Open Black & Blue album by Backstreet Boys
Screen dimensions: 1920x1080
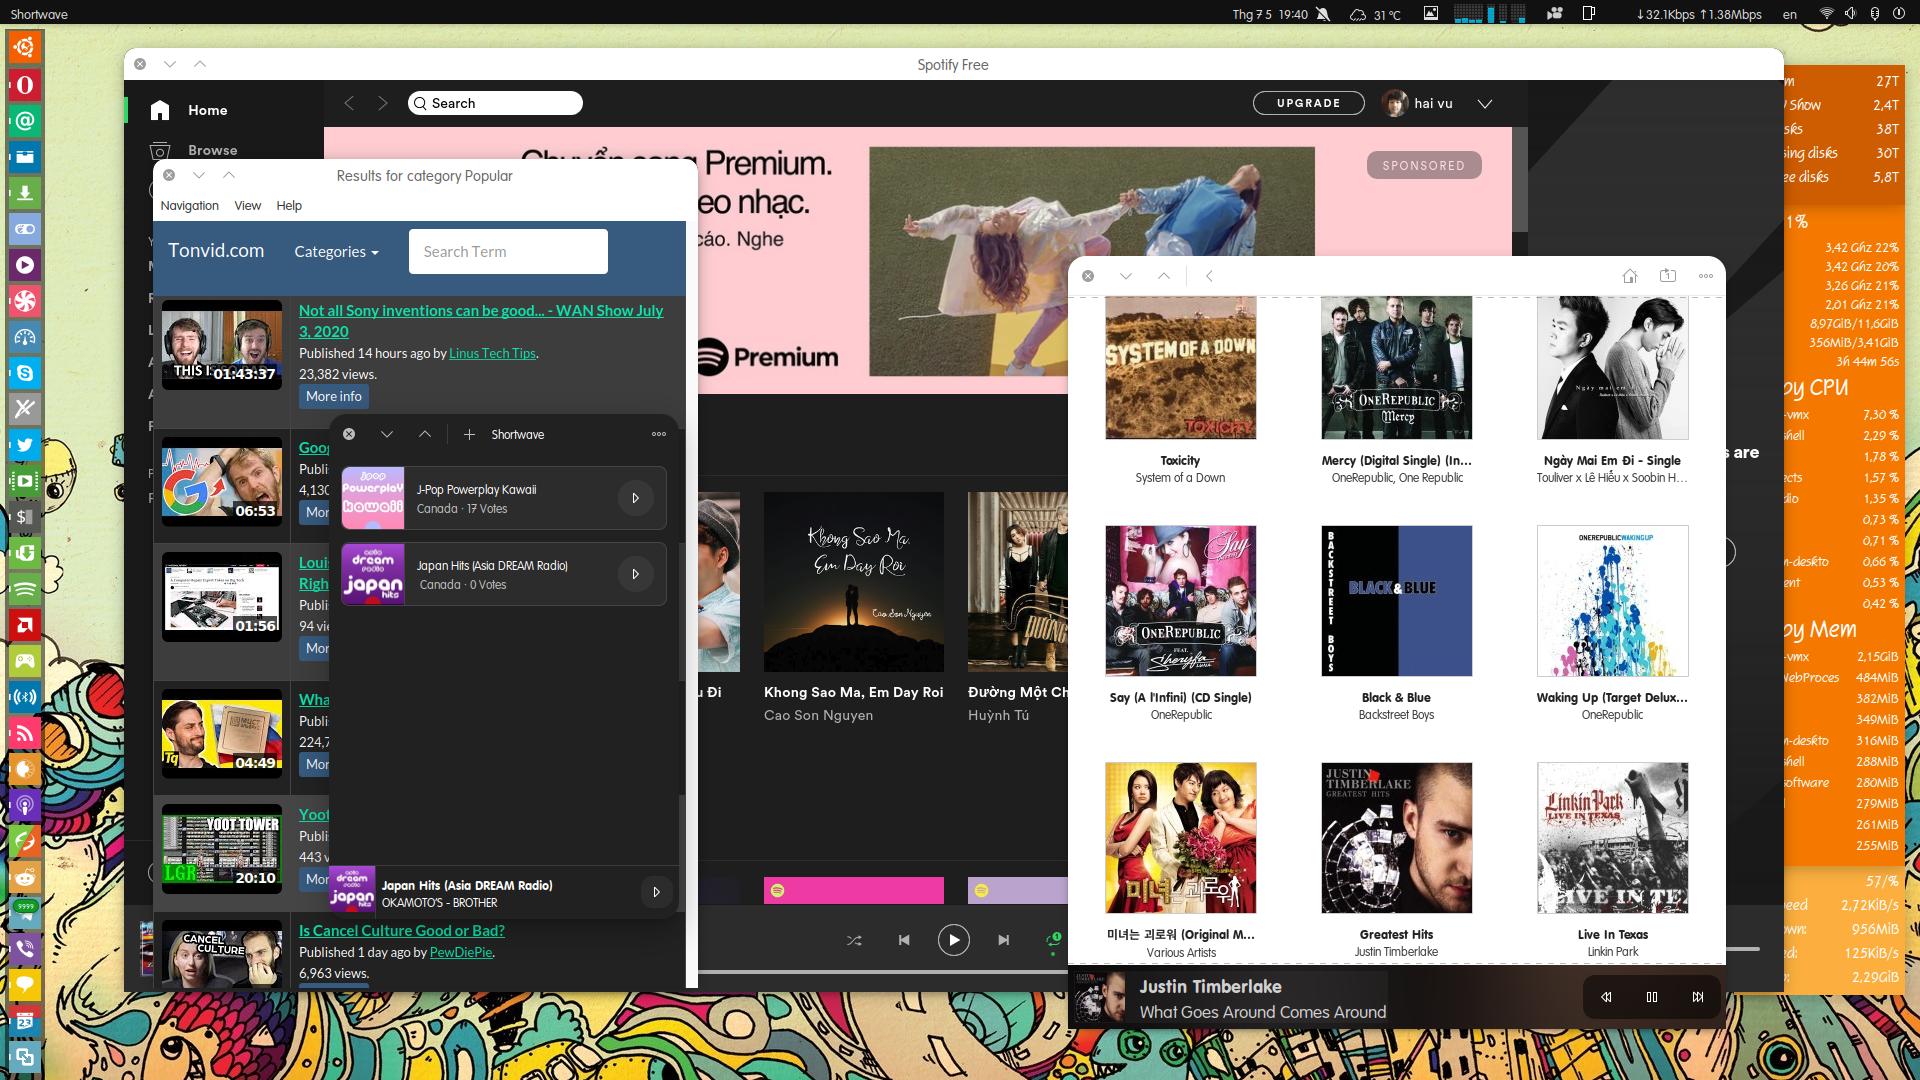click(1397, 601)
